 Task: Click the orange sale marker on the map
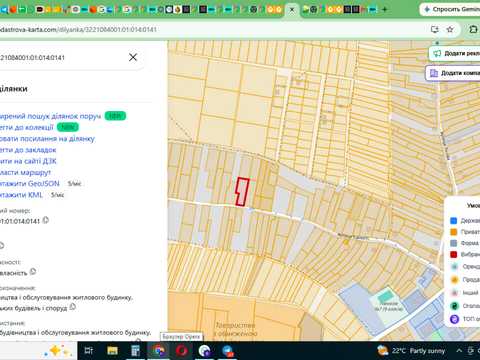[346, 242]
